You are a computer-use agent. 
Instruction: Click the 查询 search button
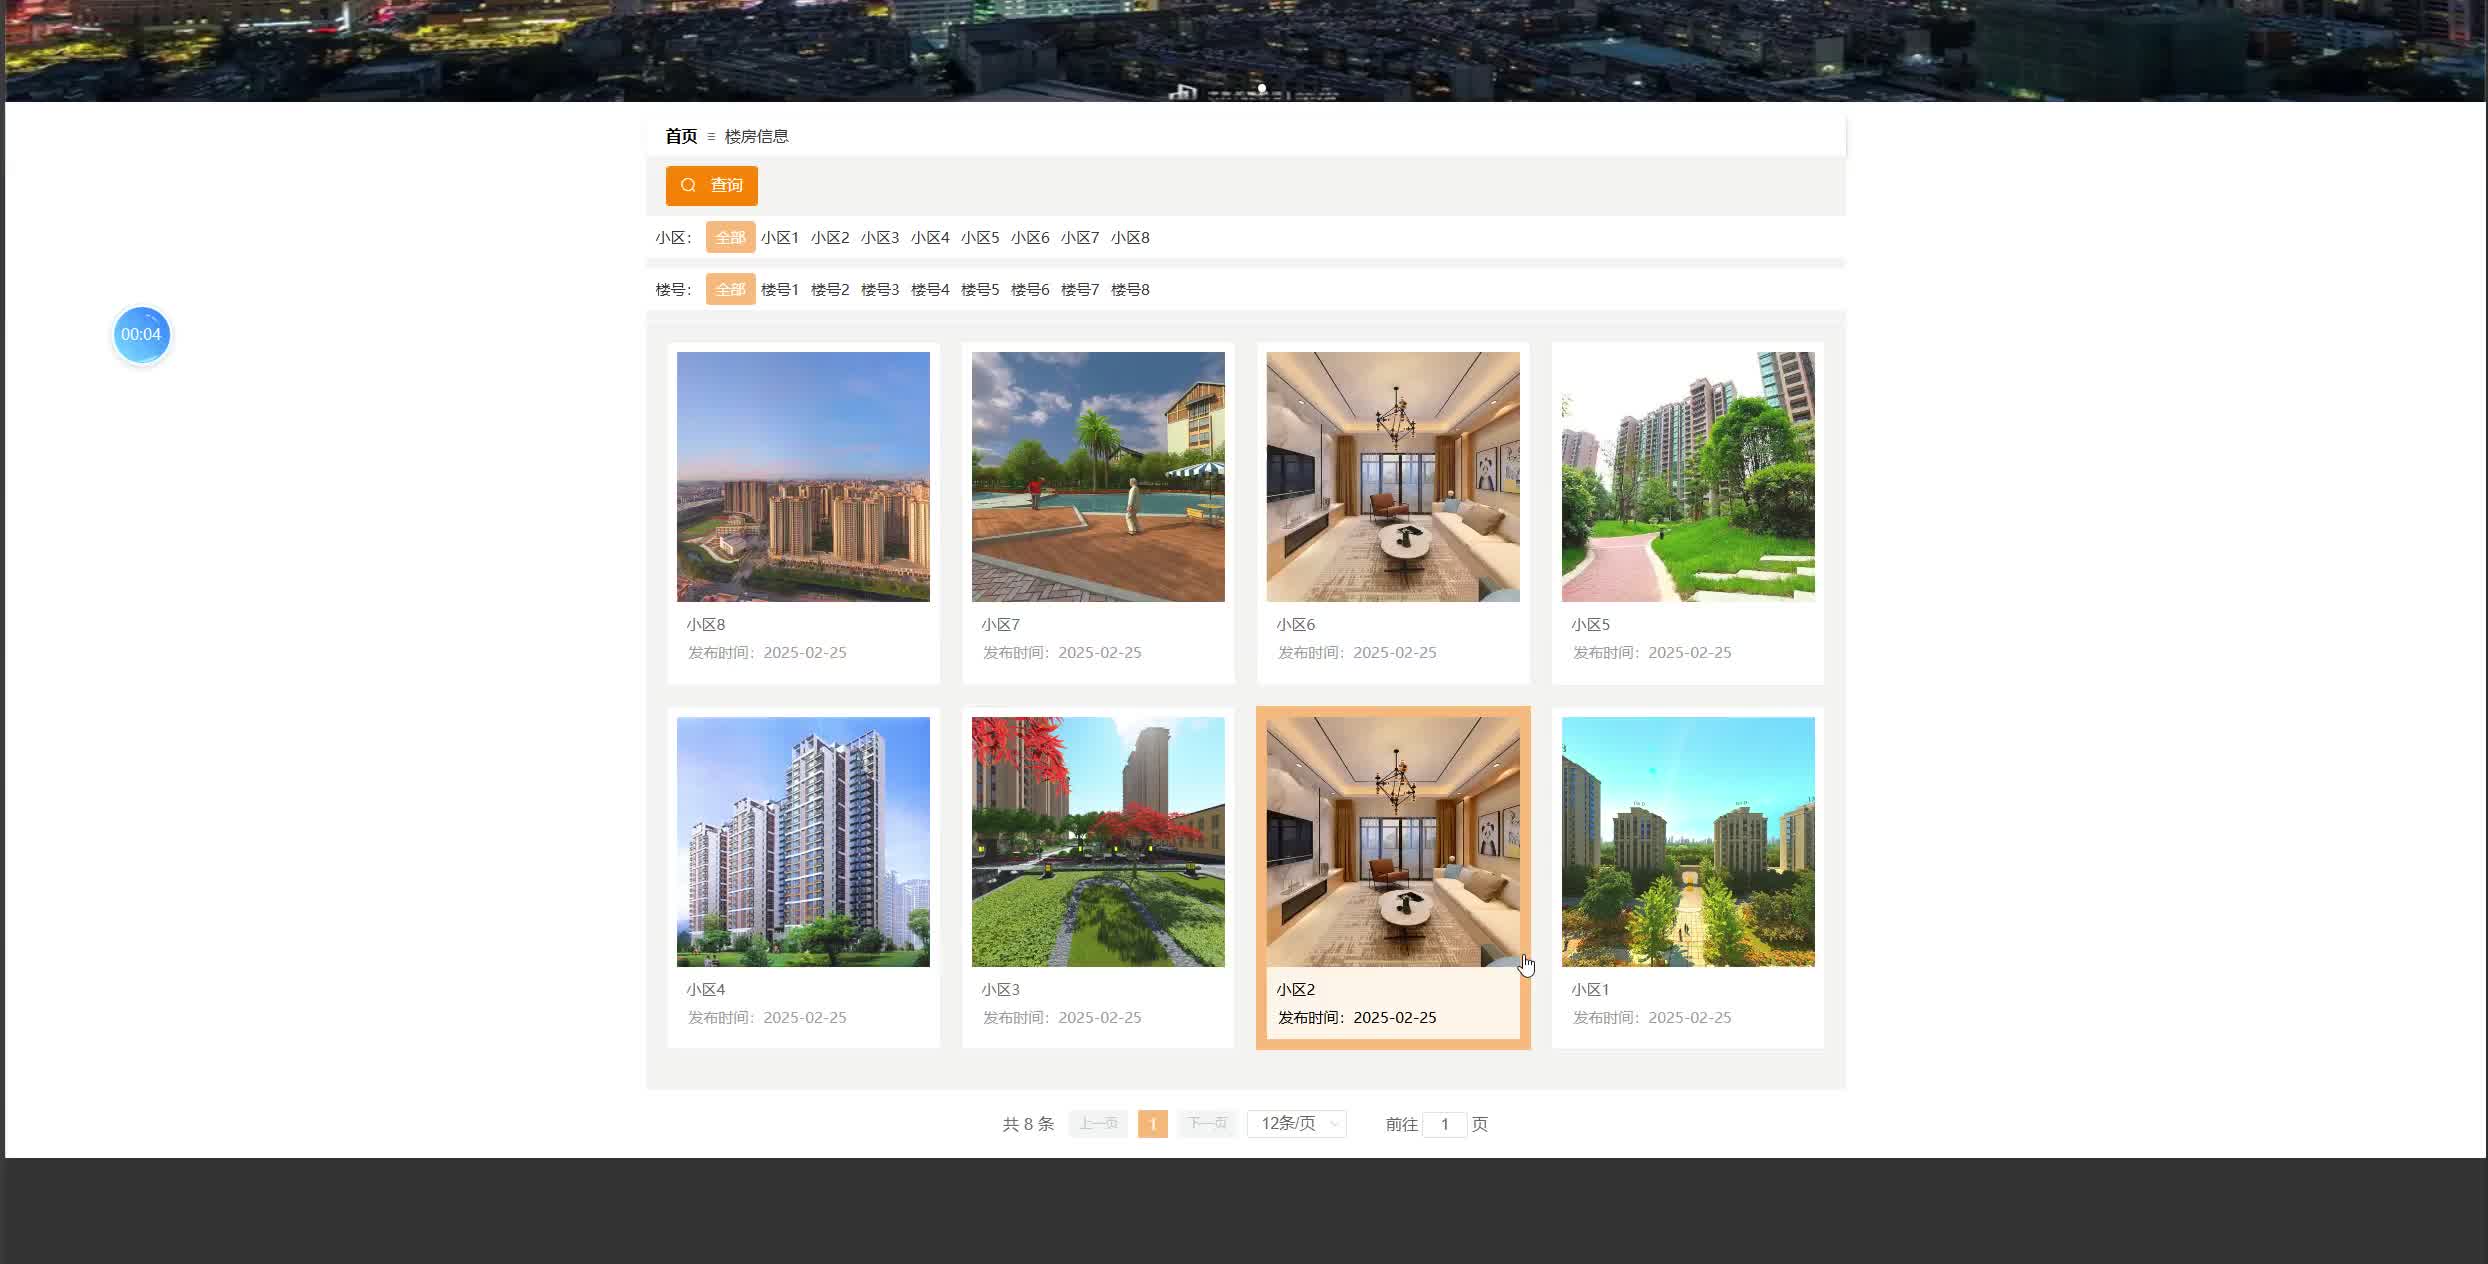pyautogui.click(x=711, y=185)
